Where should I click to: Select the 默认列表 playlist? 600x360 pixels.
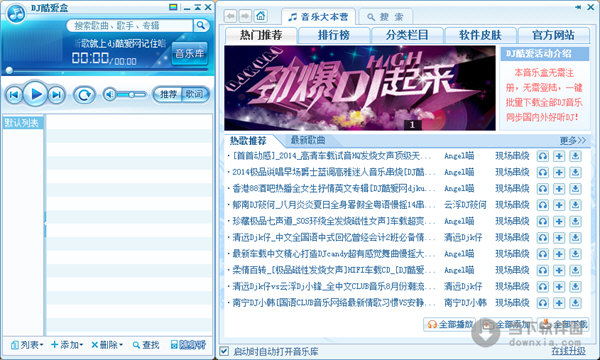click(22, 123)
